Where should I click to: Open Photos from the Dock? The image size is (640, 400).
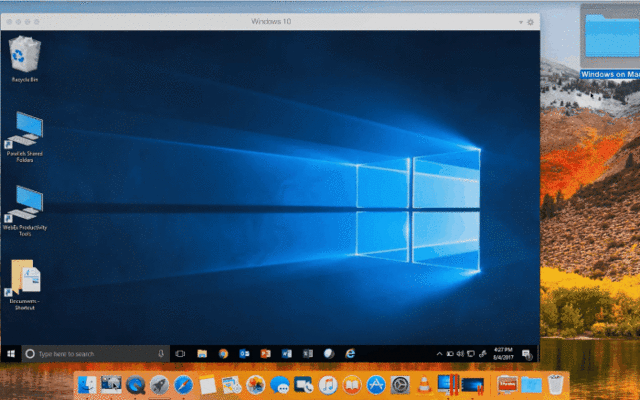[256, 385]
